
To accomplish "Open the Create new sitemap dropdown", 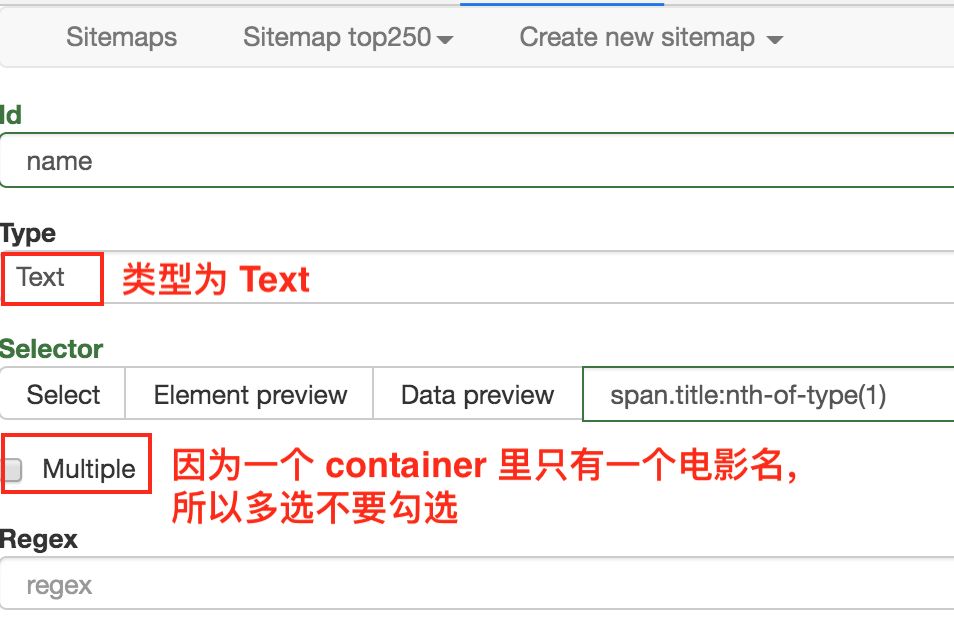I will click(651, 37).
